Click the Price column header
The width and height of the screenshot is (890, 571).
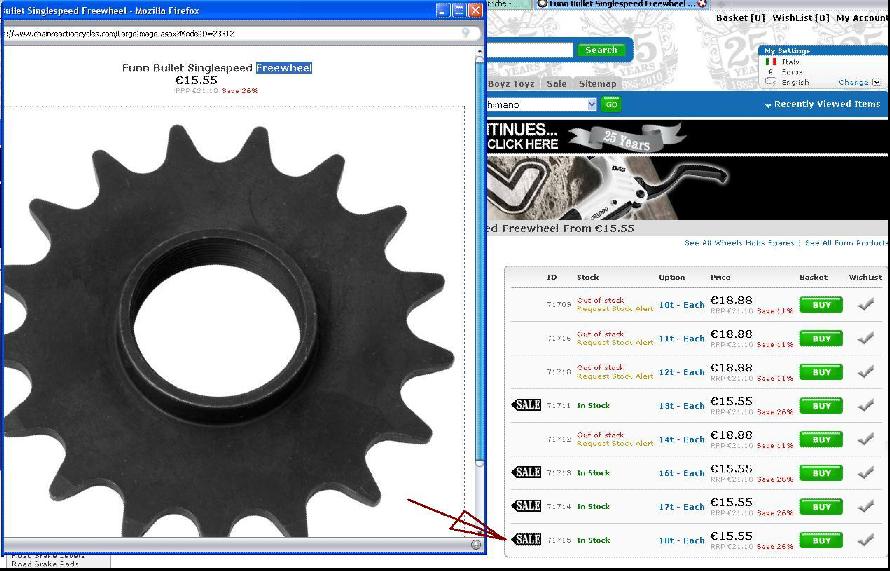720,278
